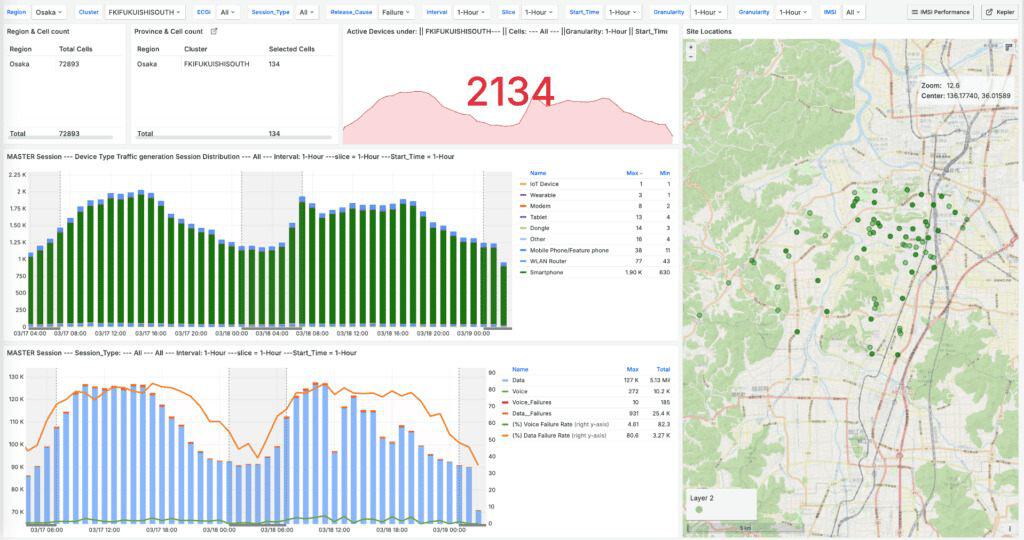Open the Session_Type dropdown
The image size is (1024, 540).
click(x=306, y=12)
